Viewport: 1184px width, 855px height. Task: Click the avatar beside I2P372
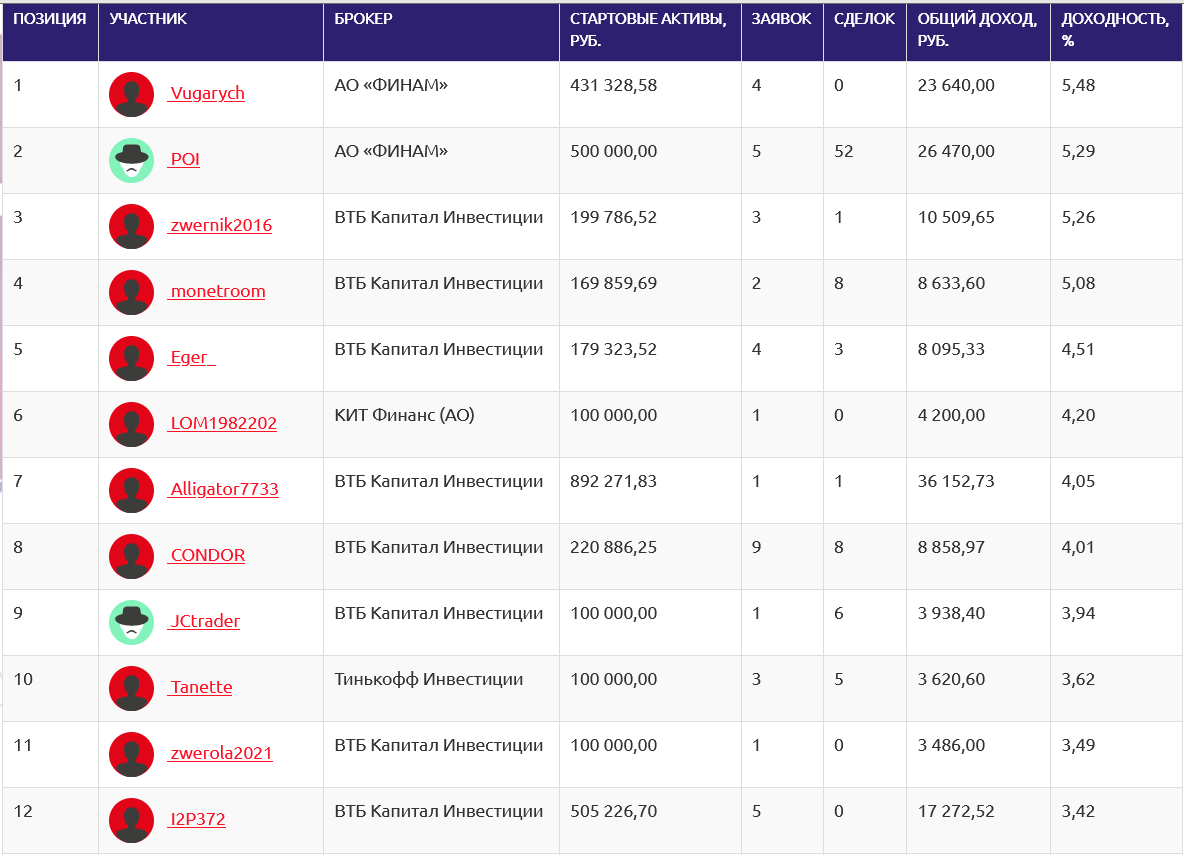tap(131, 821)
